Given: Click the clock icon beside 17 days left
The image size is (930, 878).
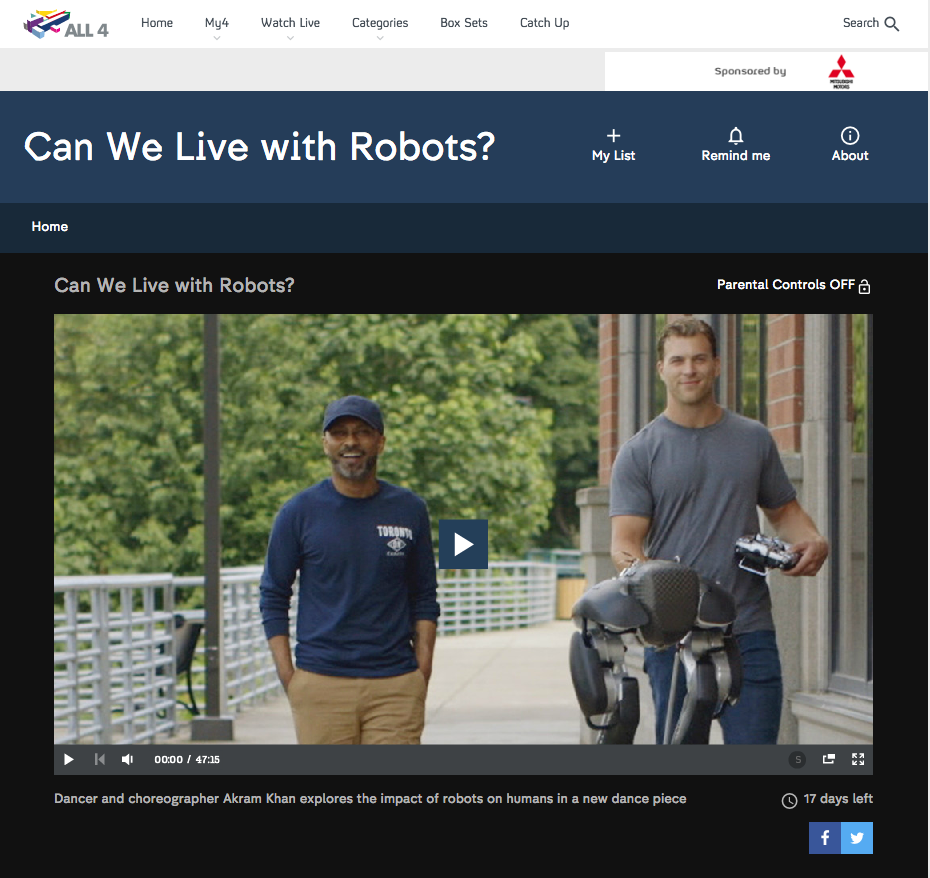Looking at the screenshot, I should click(x=789, y=800).
